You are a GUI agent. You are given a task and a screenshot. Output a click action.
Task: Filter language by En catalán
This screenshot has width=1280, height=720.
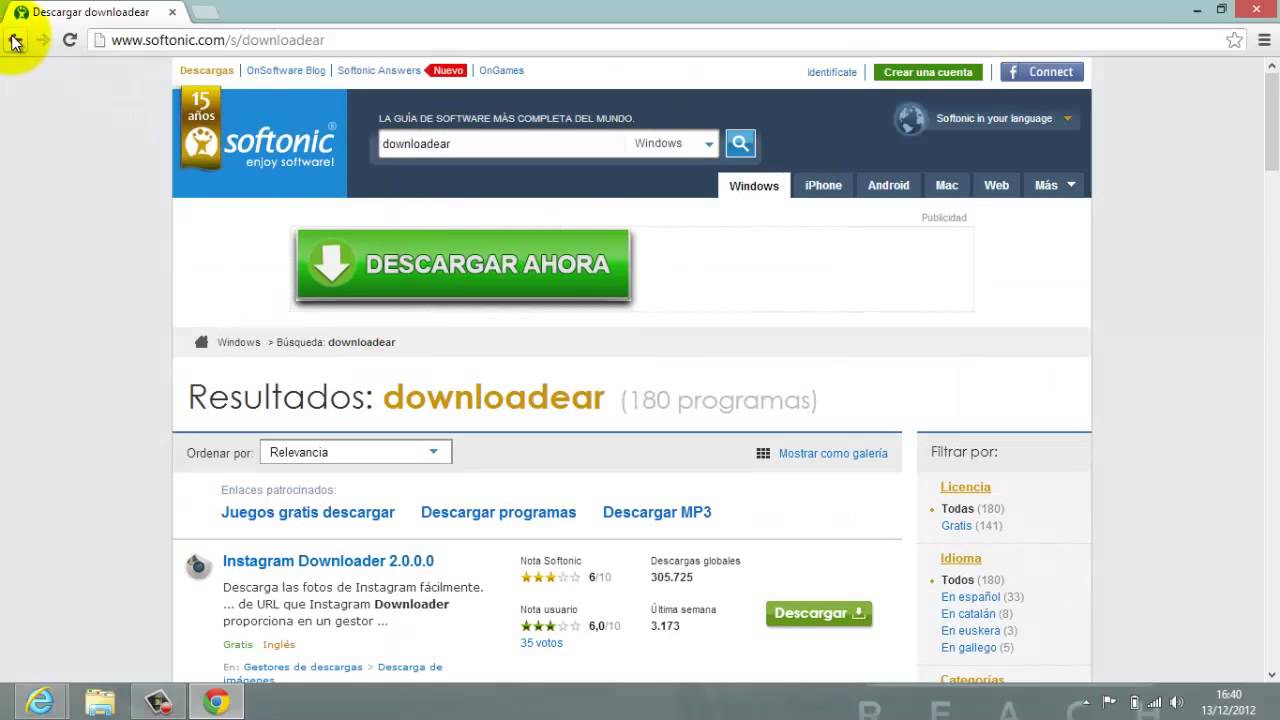pos(968,614)
